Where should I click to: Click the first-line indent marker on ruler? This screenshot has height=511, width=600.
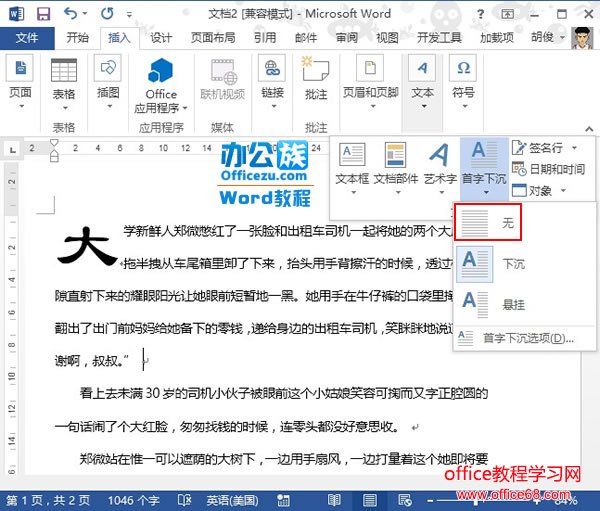[x=54, y=143]
